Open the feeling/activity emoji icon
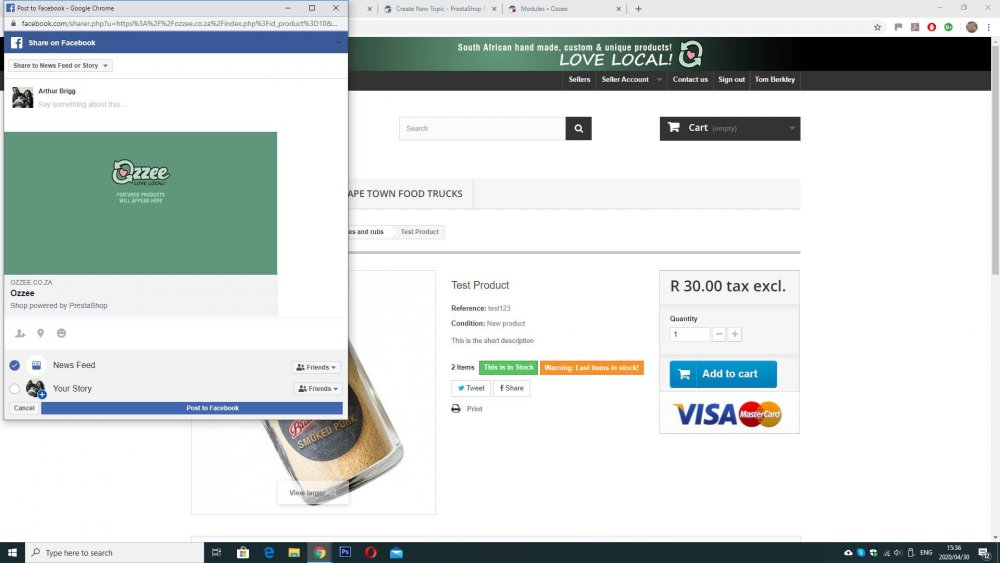Screen dimensions: 1000x563 coord(61,333)
